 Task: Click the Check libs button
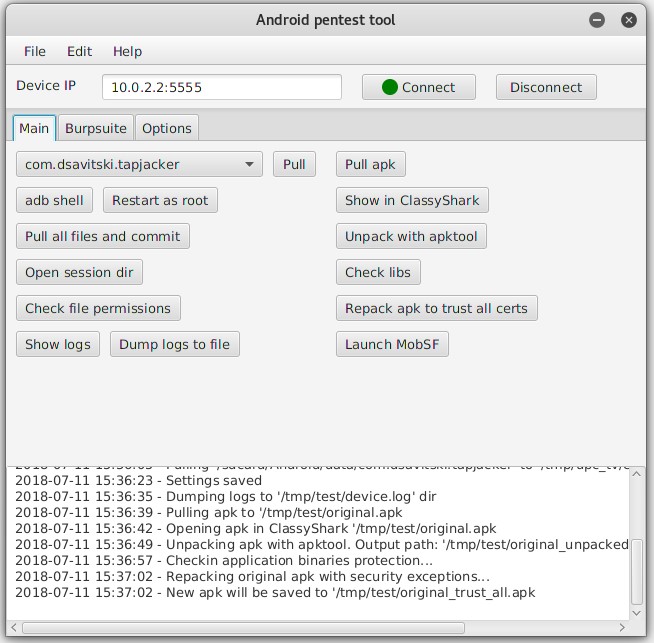(378, 272)
